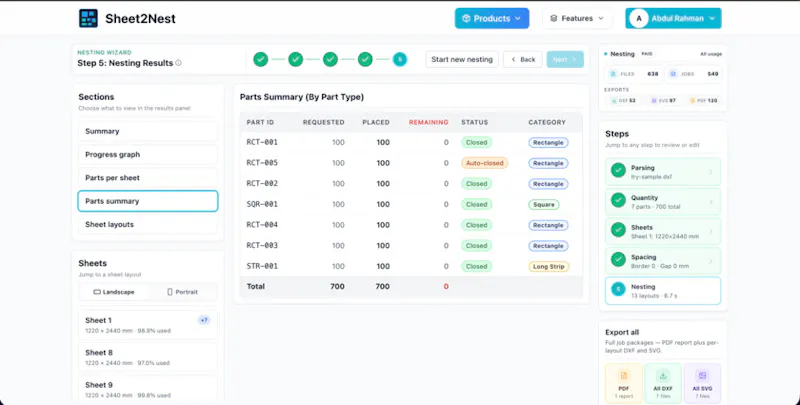
Task: Download All DXF files
Action: (x=663, y=384)
